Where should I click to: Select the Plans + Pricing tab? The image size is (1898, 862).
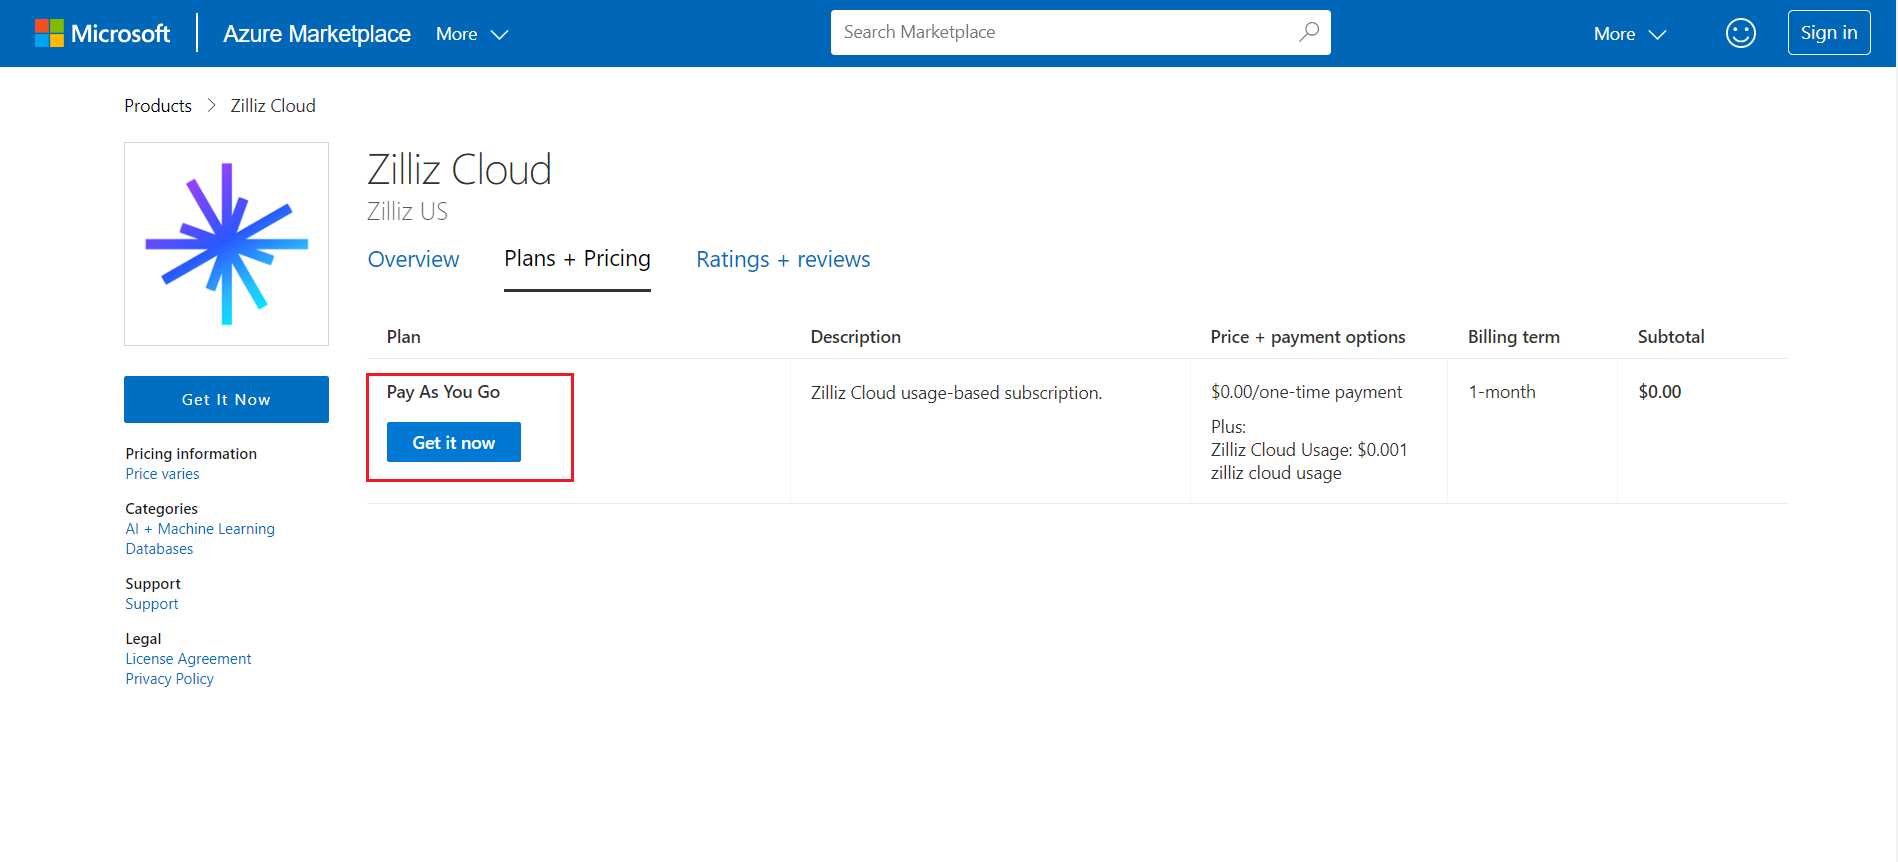click(577, 259)
